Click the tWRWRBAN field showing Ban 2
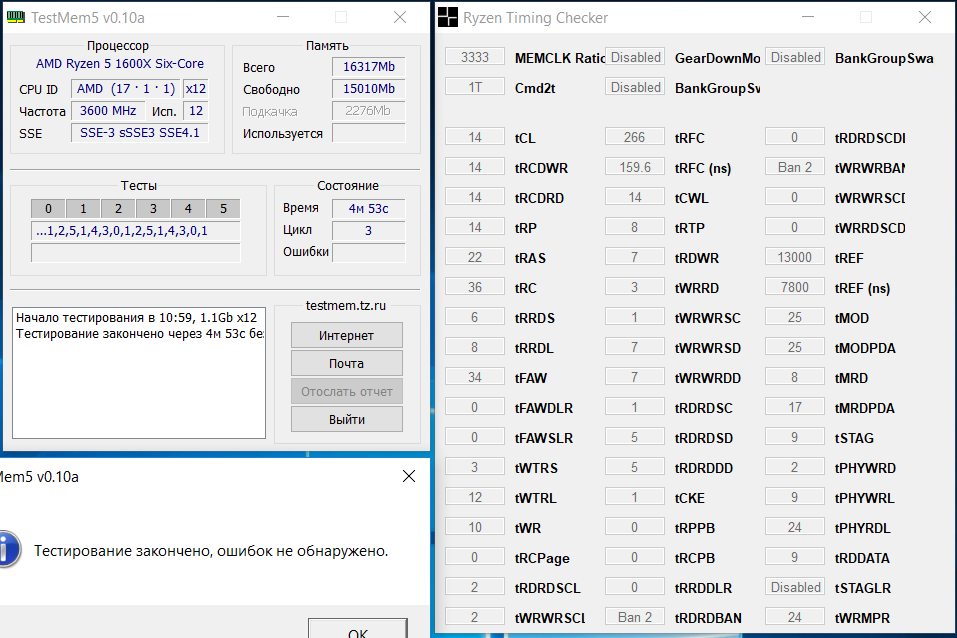The width and height of the screenshot is (957, 638). pyautogui.click(x=795, y=167)
